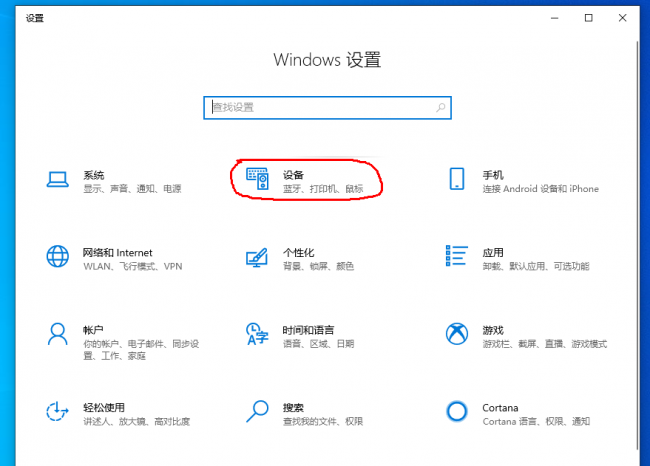
Task: Click the text WLAN、飞行模式、VPN
Action: 133,266
